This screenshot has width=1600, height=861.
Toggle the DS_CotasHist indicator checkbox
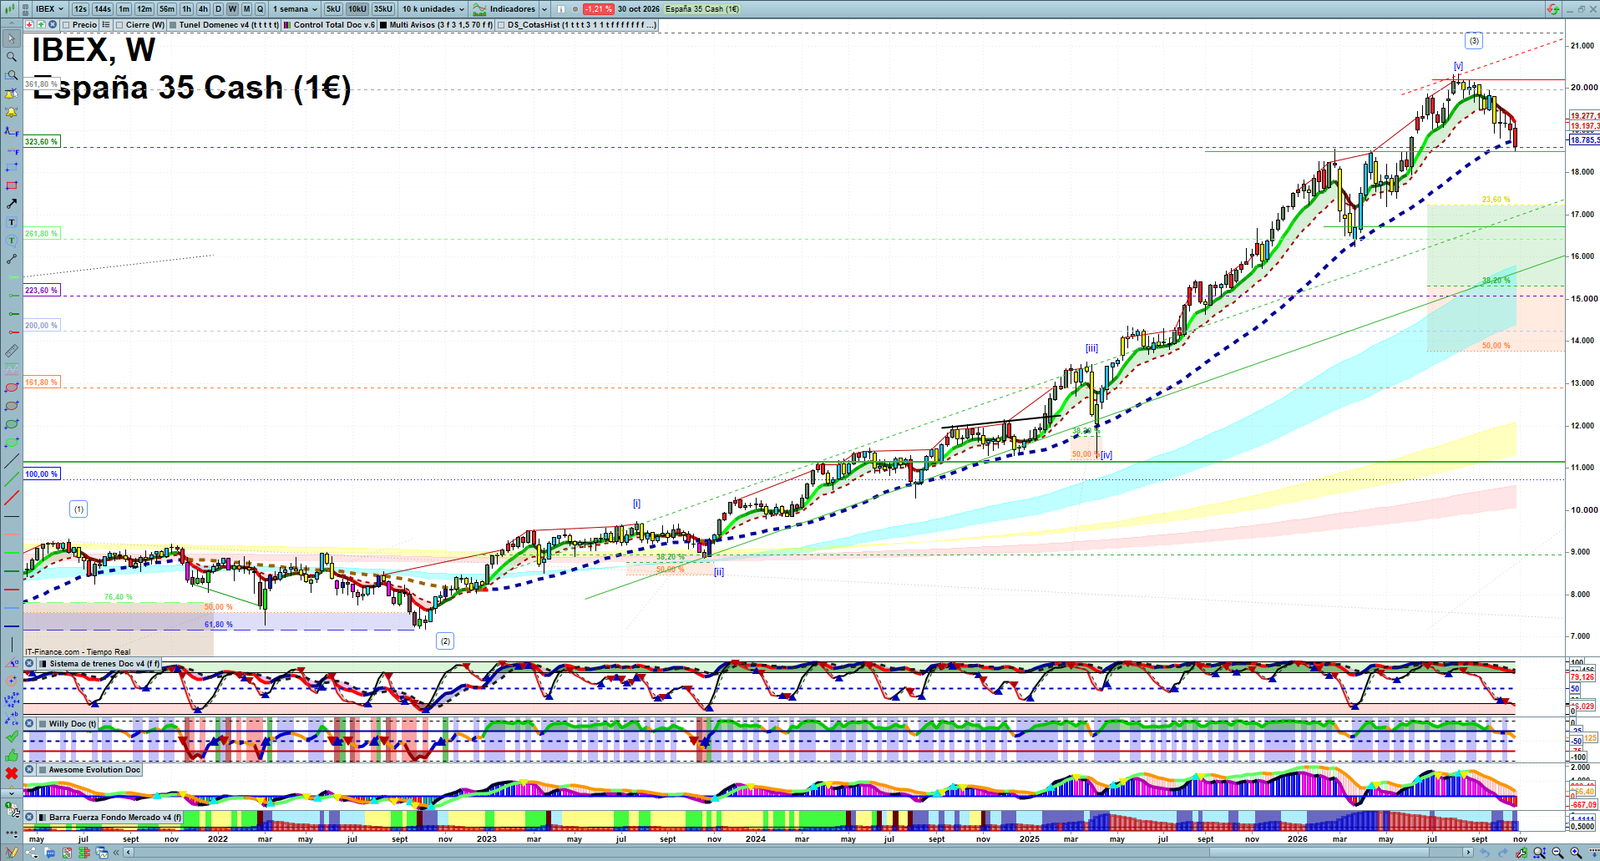click(501, 25)
